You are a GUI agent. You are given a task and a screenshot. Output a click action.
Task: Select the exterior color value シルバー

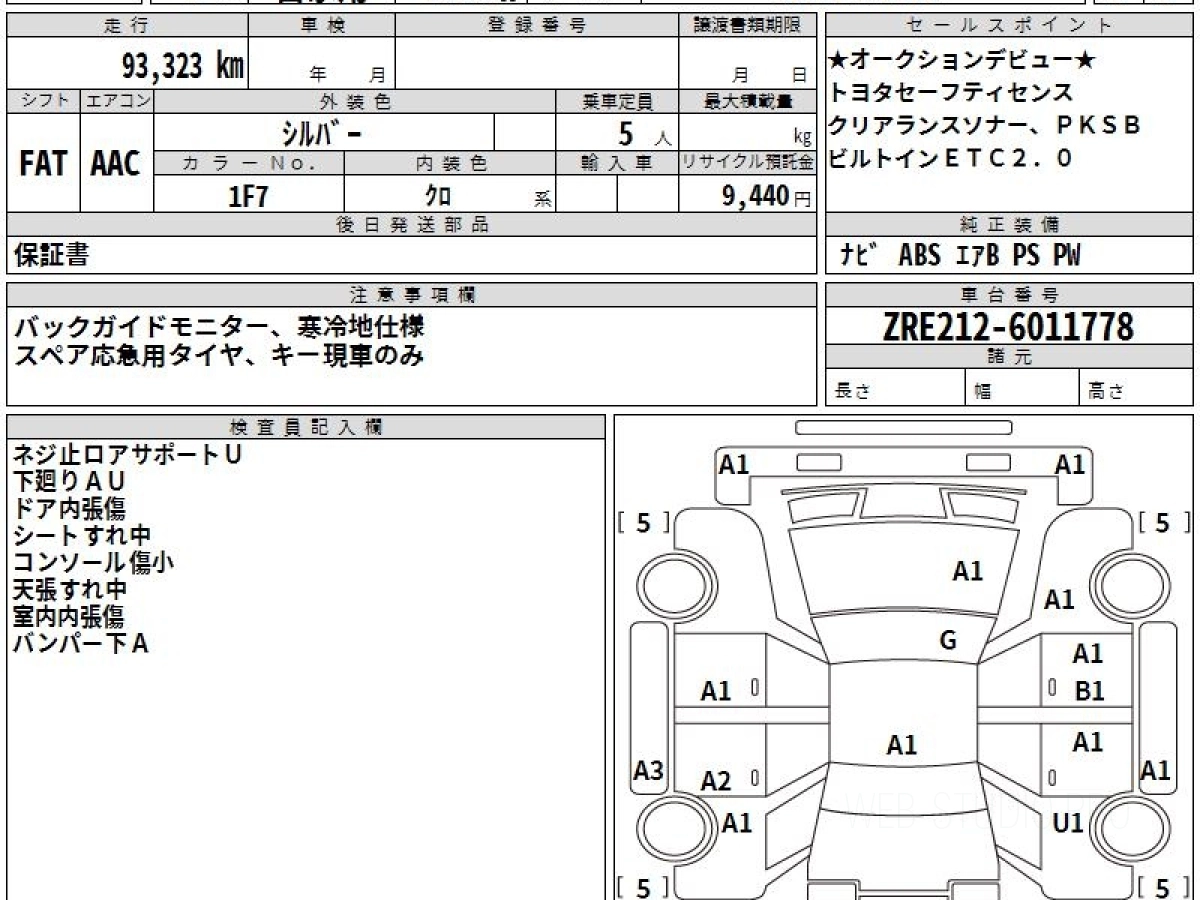[x=321, y=132]
